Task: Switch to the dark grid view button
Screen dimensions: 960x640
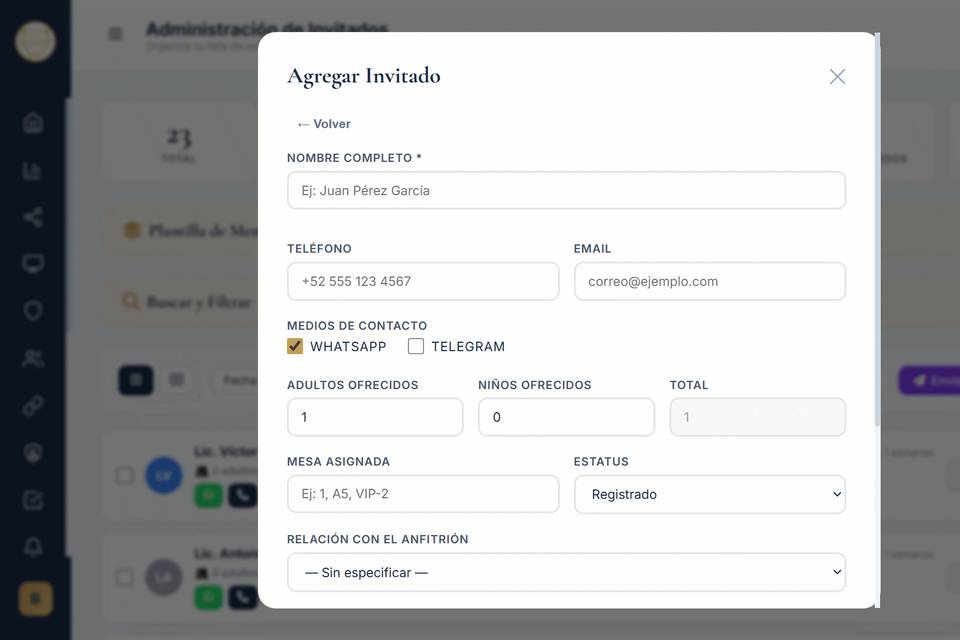Action: [x=136, y=380]
